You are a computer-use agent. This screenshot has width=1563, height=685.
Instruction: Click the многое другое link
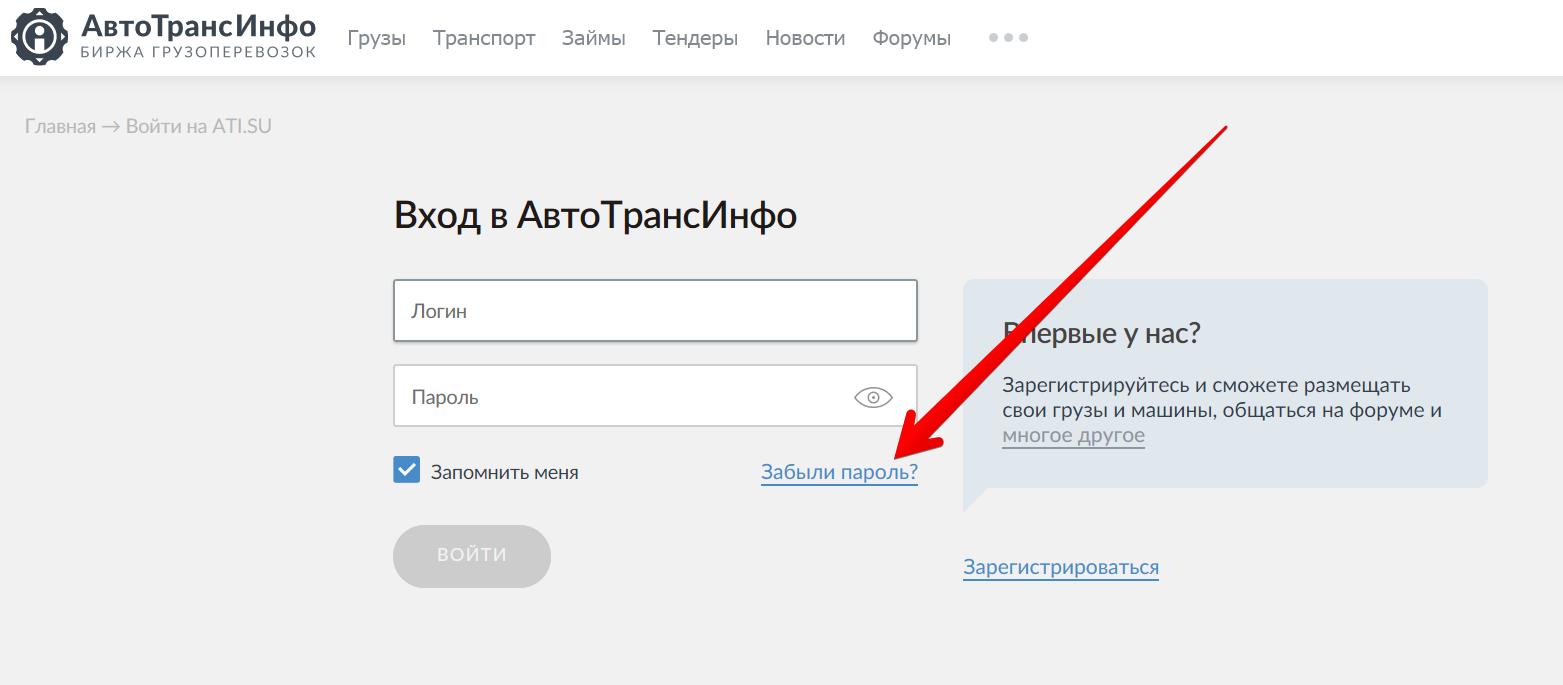tap(1073, 436)
